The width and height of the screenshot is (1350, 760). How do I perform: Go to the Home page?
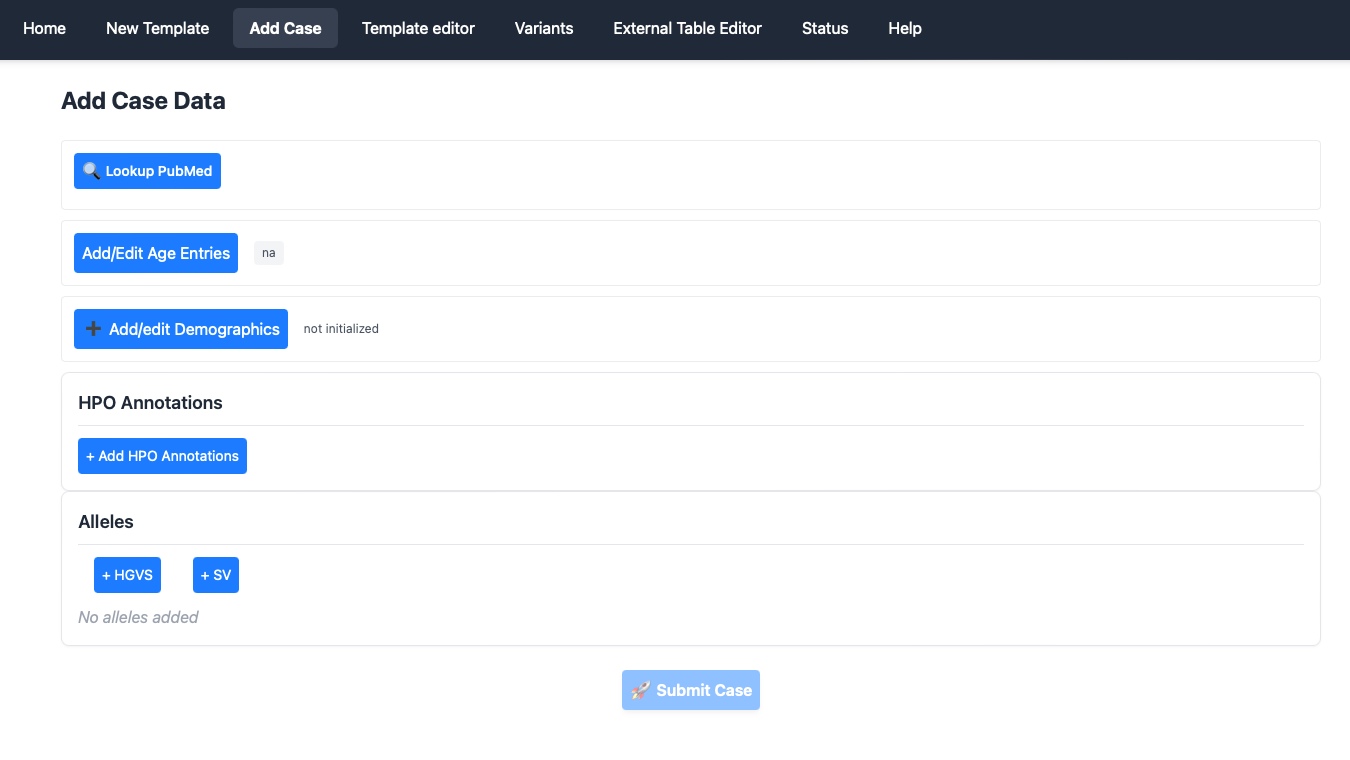point(44,28)
